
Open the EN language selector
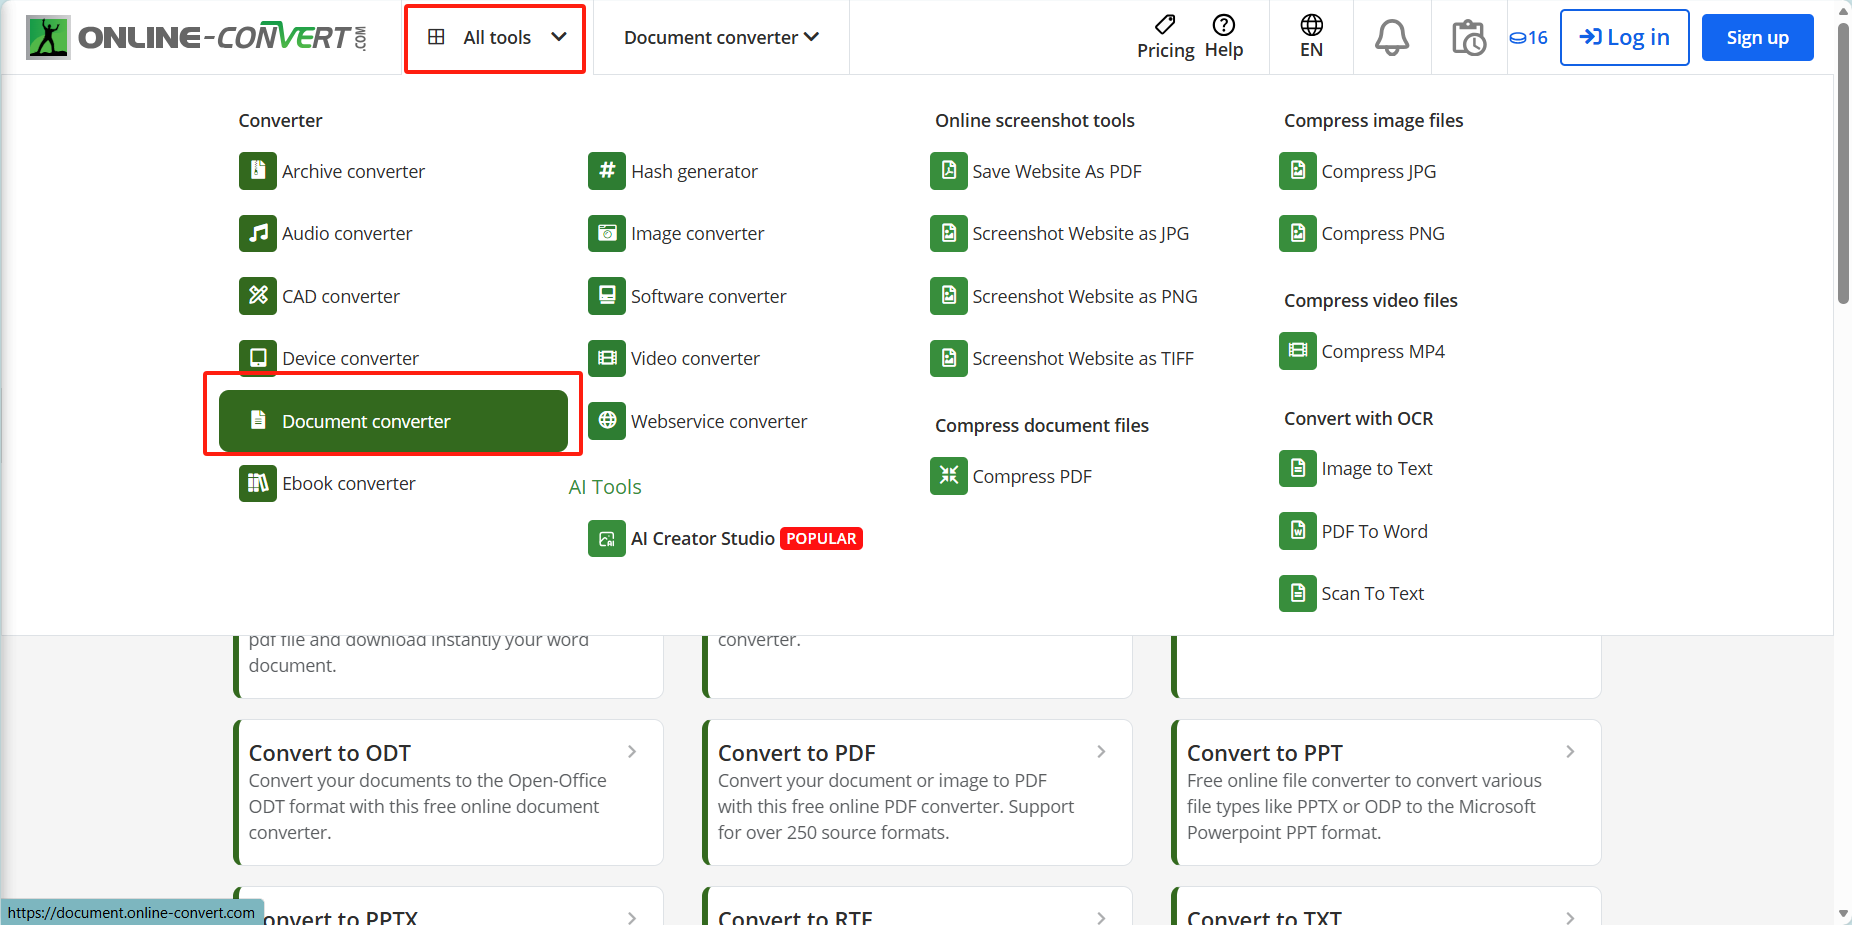[x=1311, y=38]
